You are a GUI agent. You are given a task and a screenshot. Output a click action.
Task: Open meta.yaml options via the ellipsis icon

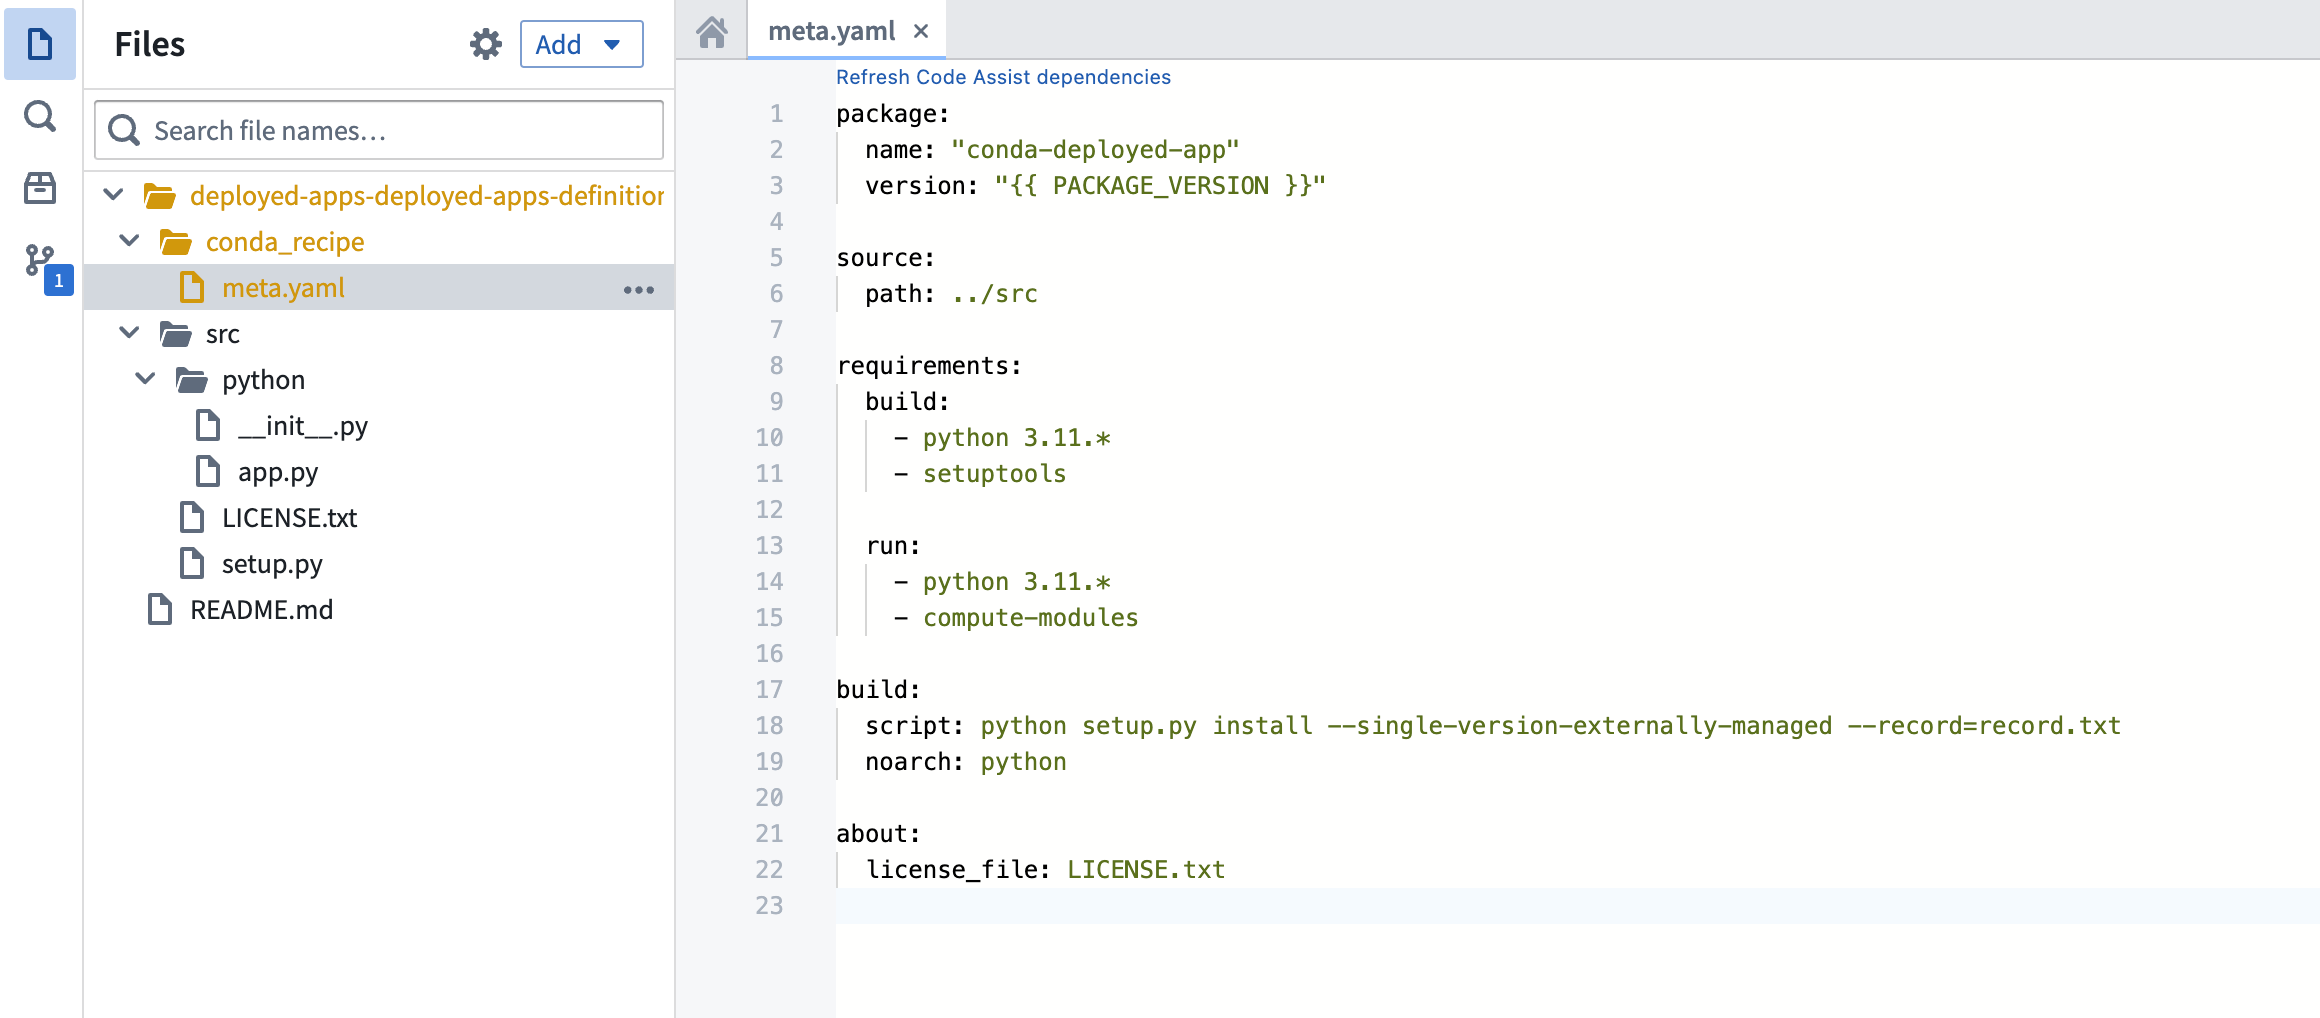pyautogui.click(x=639, y=288)
